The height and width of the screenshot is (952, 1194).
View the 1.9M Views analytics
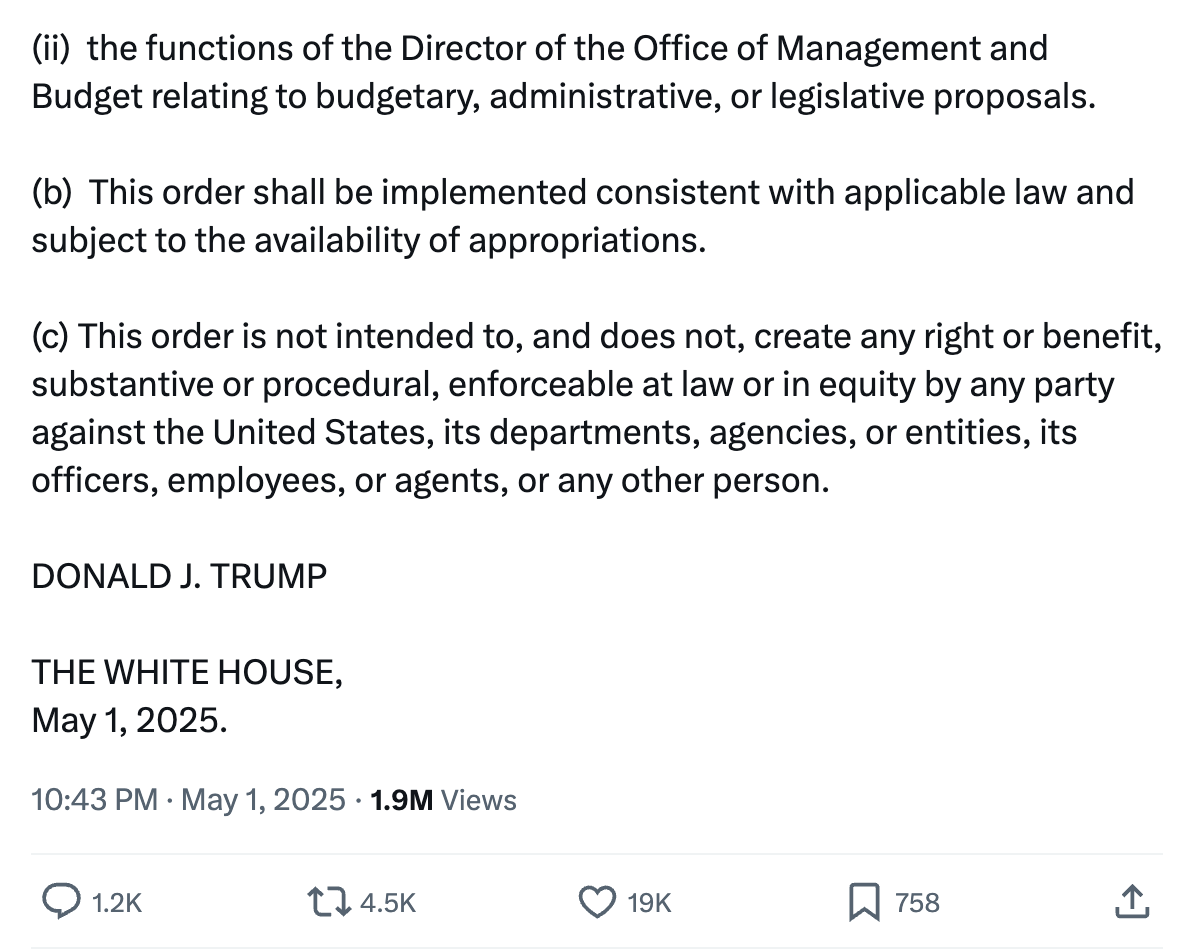coord(443,800)
